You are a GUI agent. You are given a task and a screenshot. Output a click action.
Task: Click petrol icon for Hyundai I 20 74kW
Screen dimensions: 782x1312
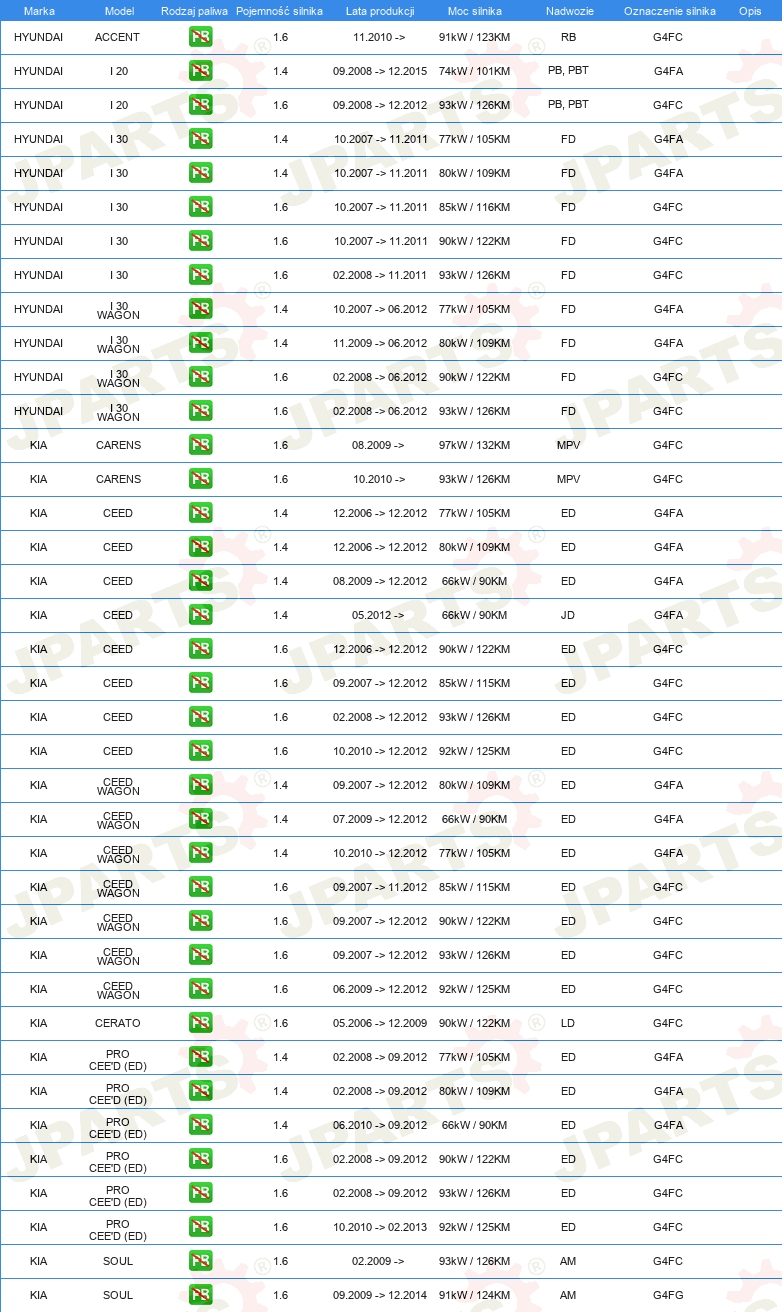click(x=200, y=71)
